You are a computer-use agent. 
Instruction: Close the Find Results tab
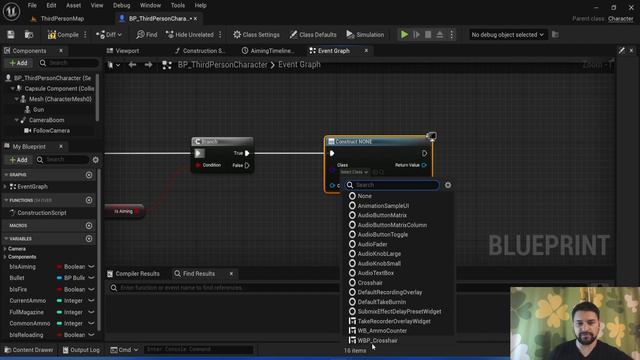(x=231, y=273)
